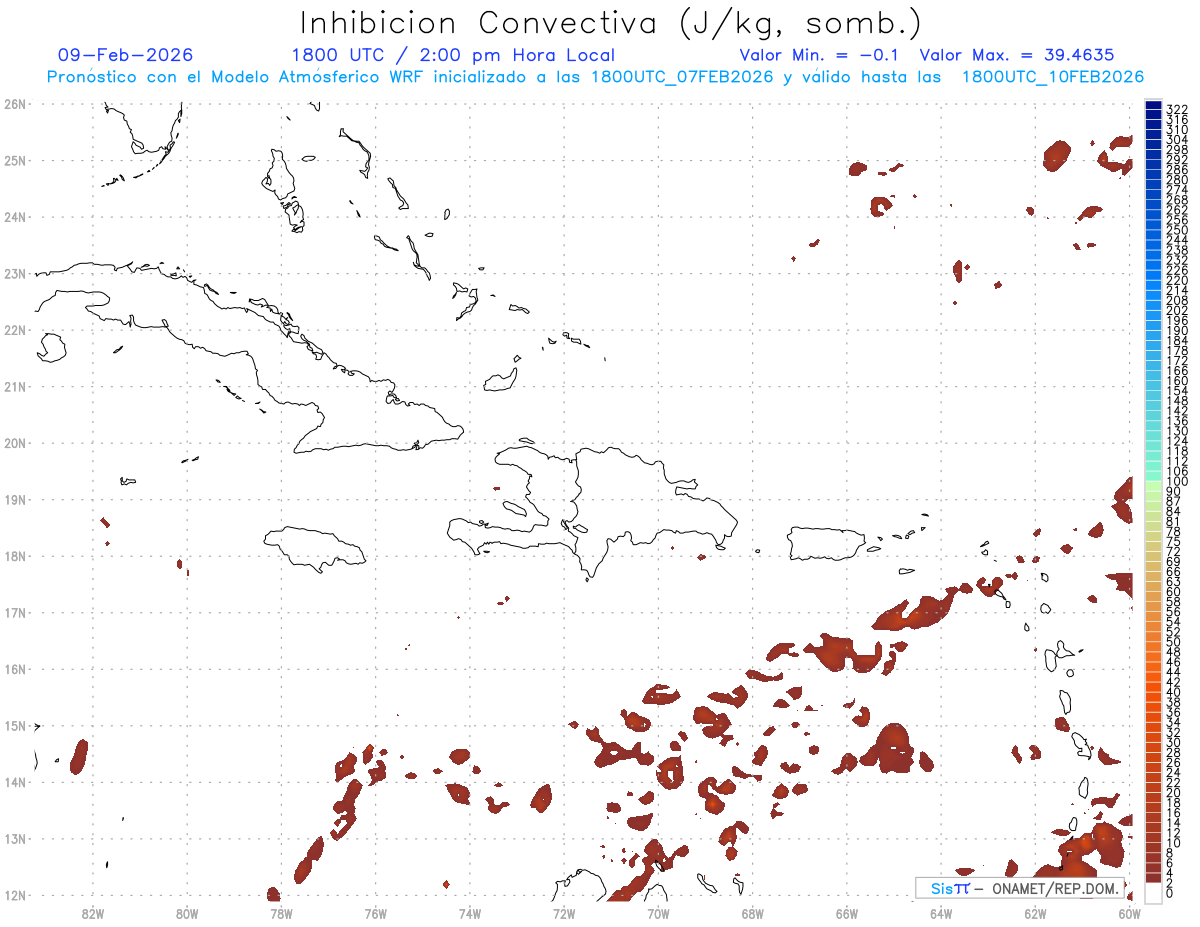Click the light green 100 color swatch
1200x927 pixels.
[x=1154, y=484]
